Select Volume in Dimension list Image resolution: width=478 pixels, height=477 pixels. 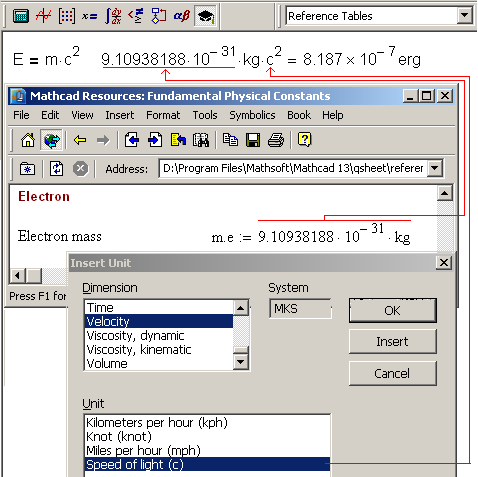159,363
